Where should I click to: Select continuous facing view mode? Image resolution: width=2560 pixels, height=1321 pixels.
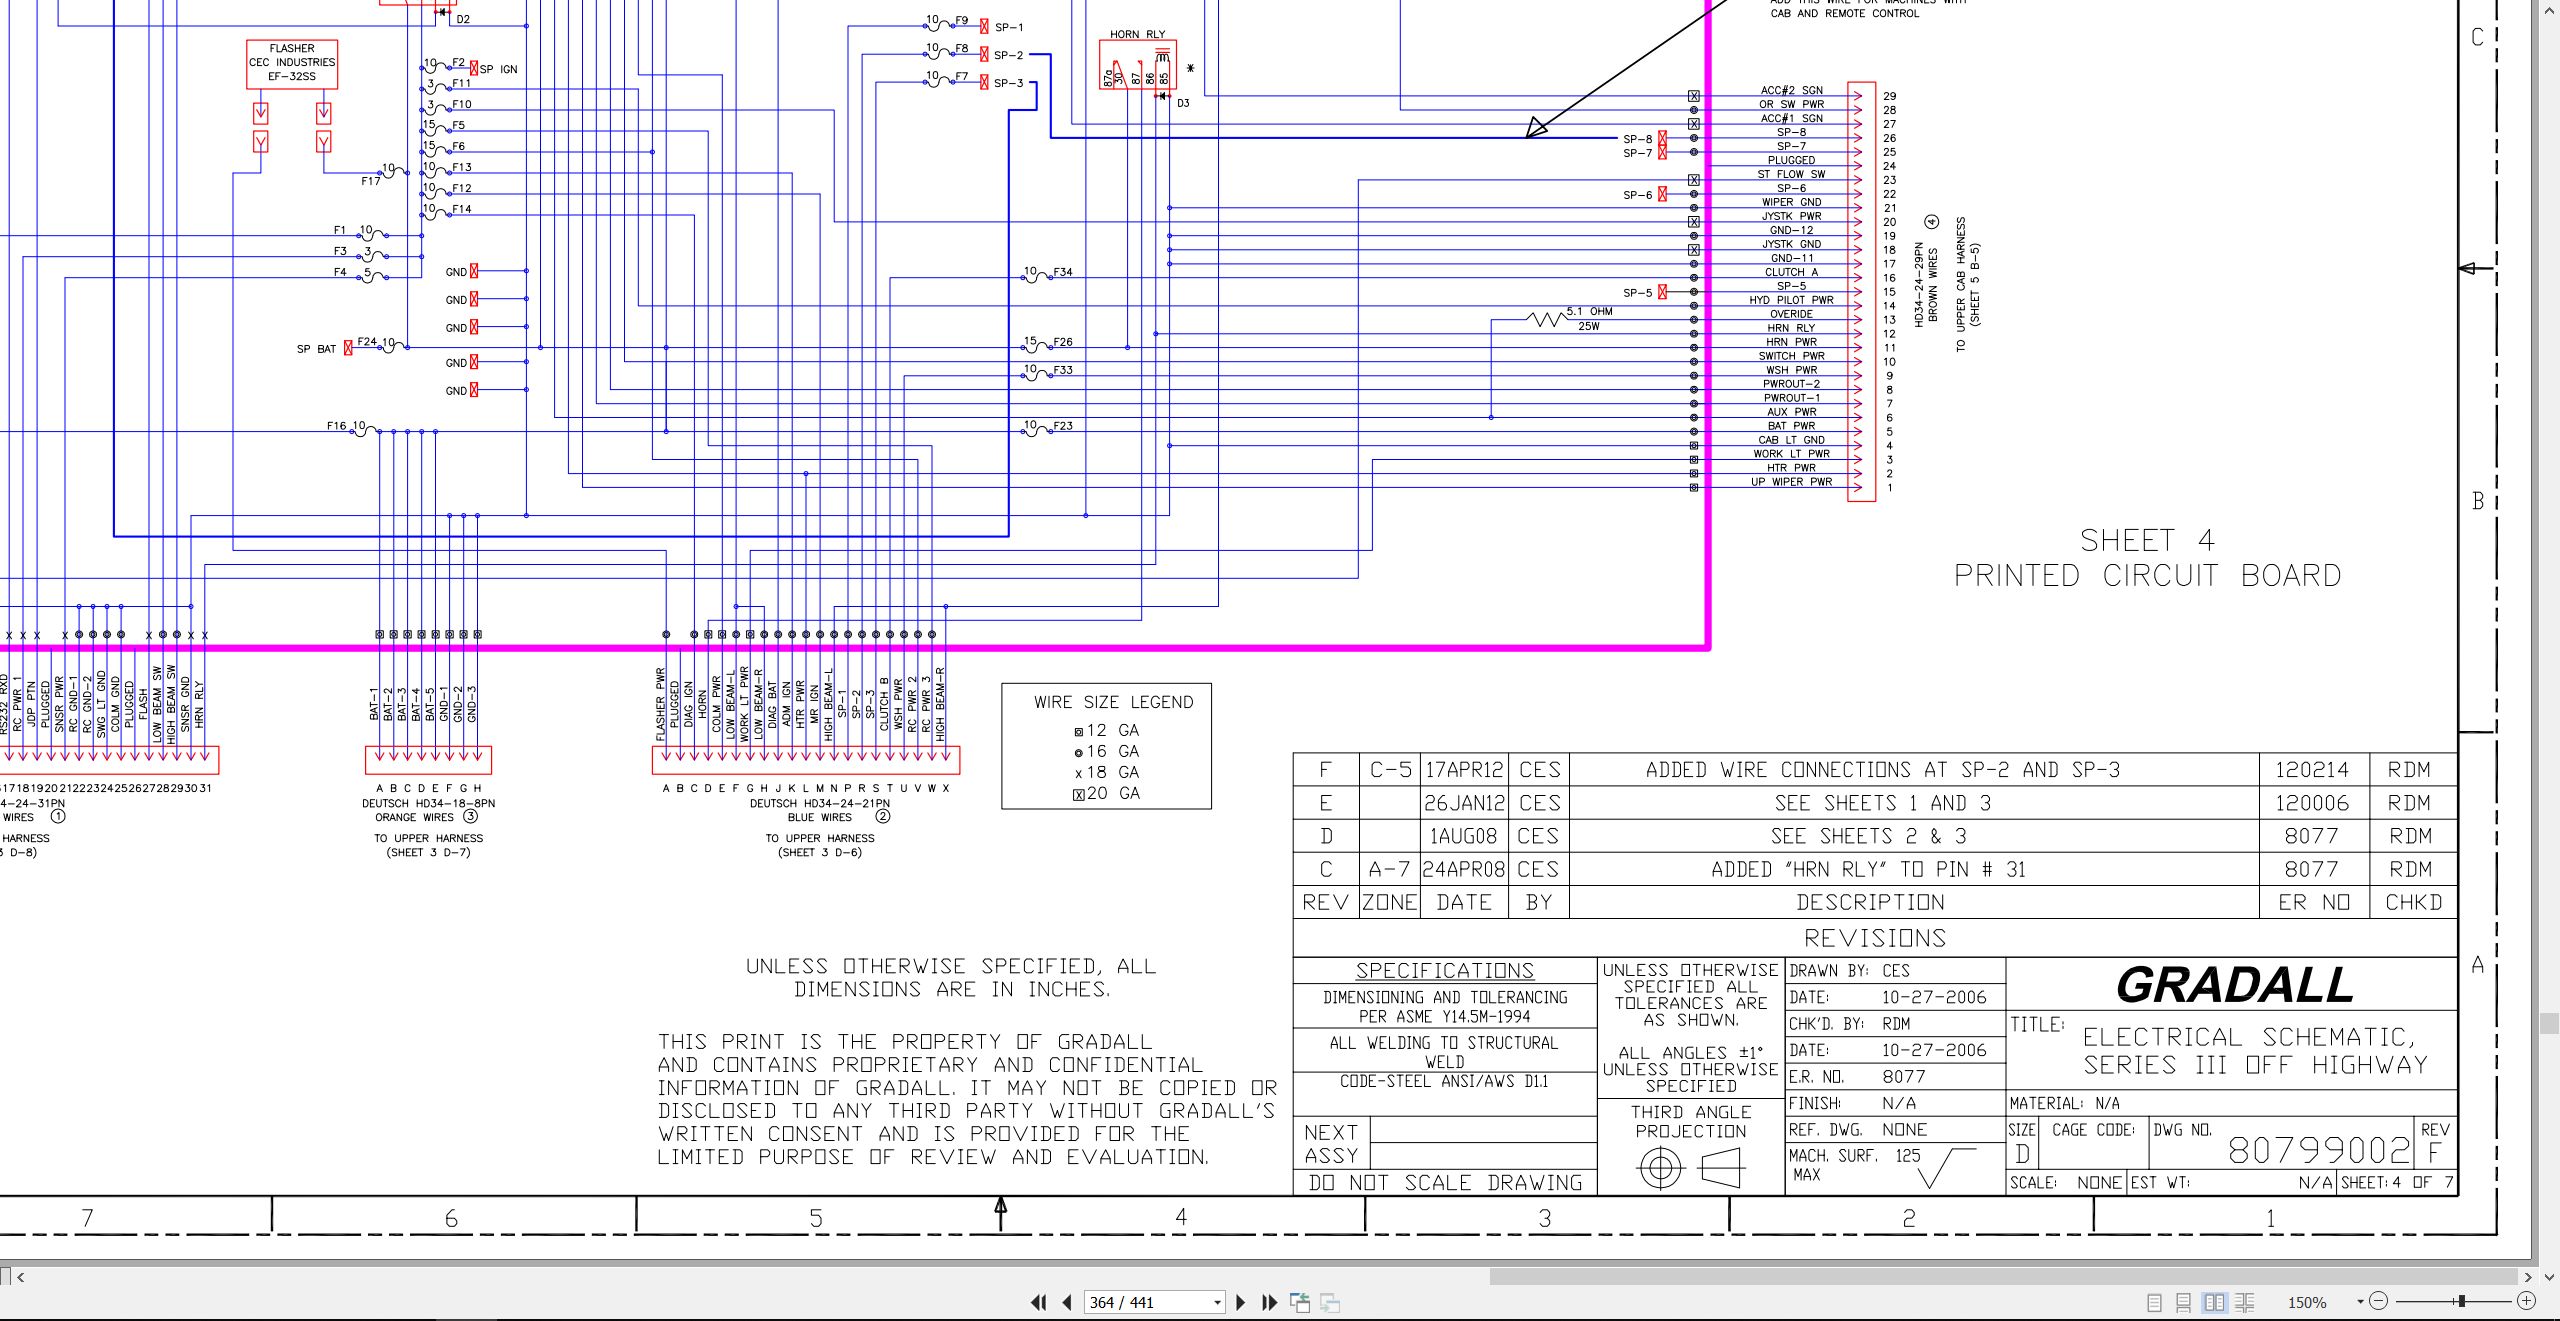2244,1302
